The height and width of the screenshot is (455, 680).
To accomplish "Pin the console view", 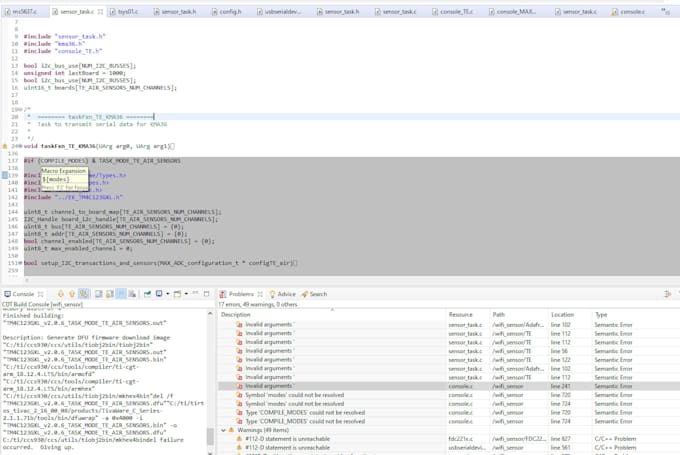I will point(147,294).
